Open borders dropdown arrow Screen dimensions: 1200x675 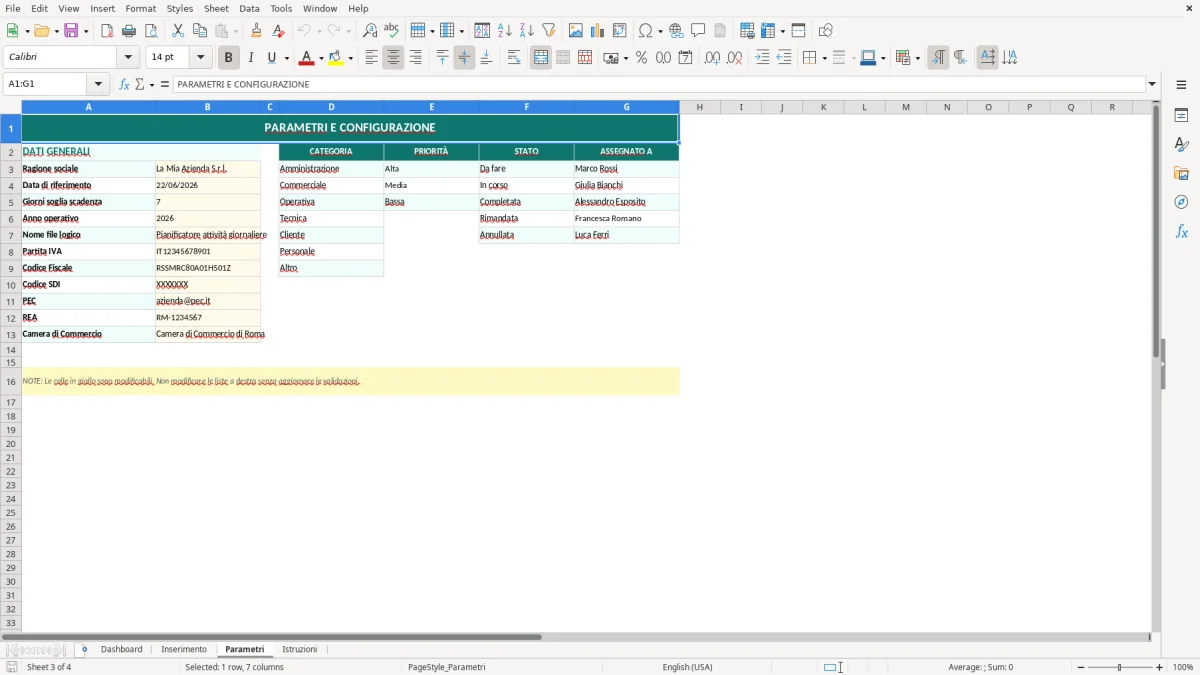[824, 58]
